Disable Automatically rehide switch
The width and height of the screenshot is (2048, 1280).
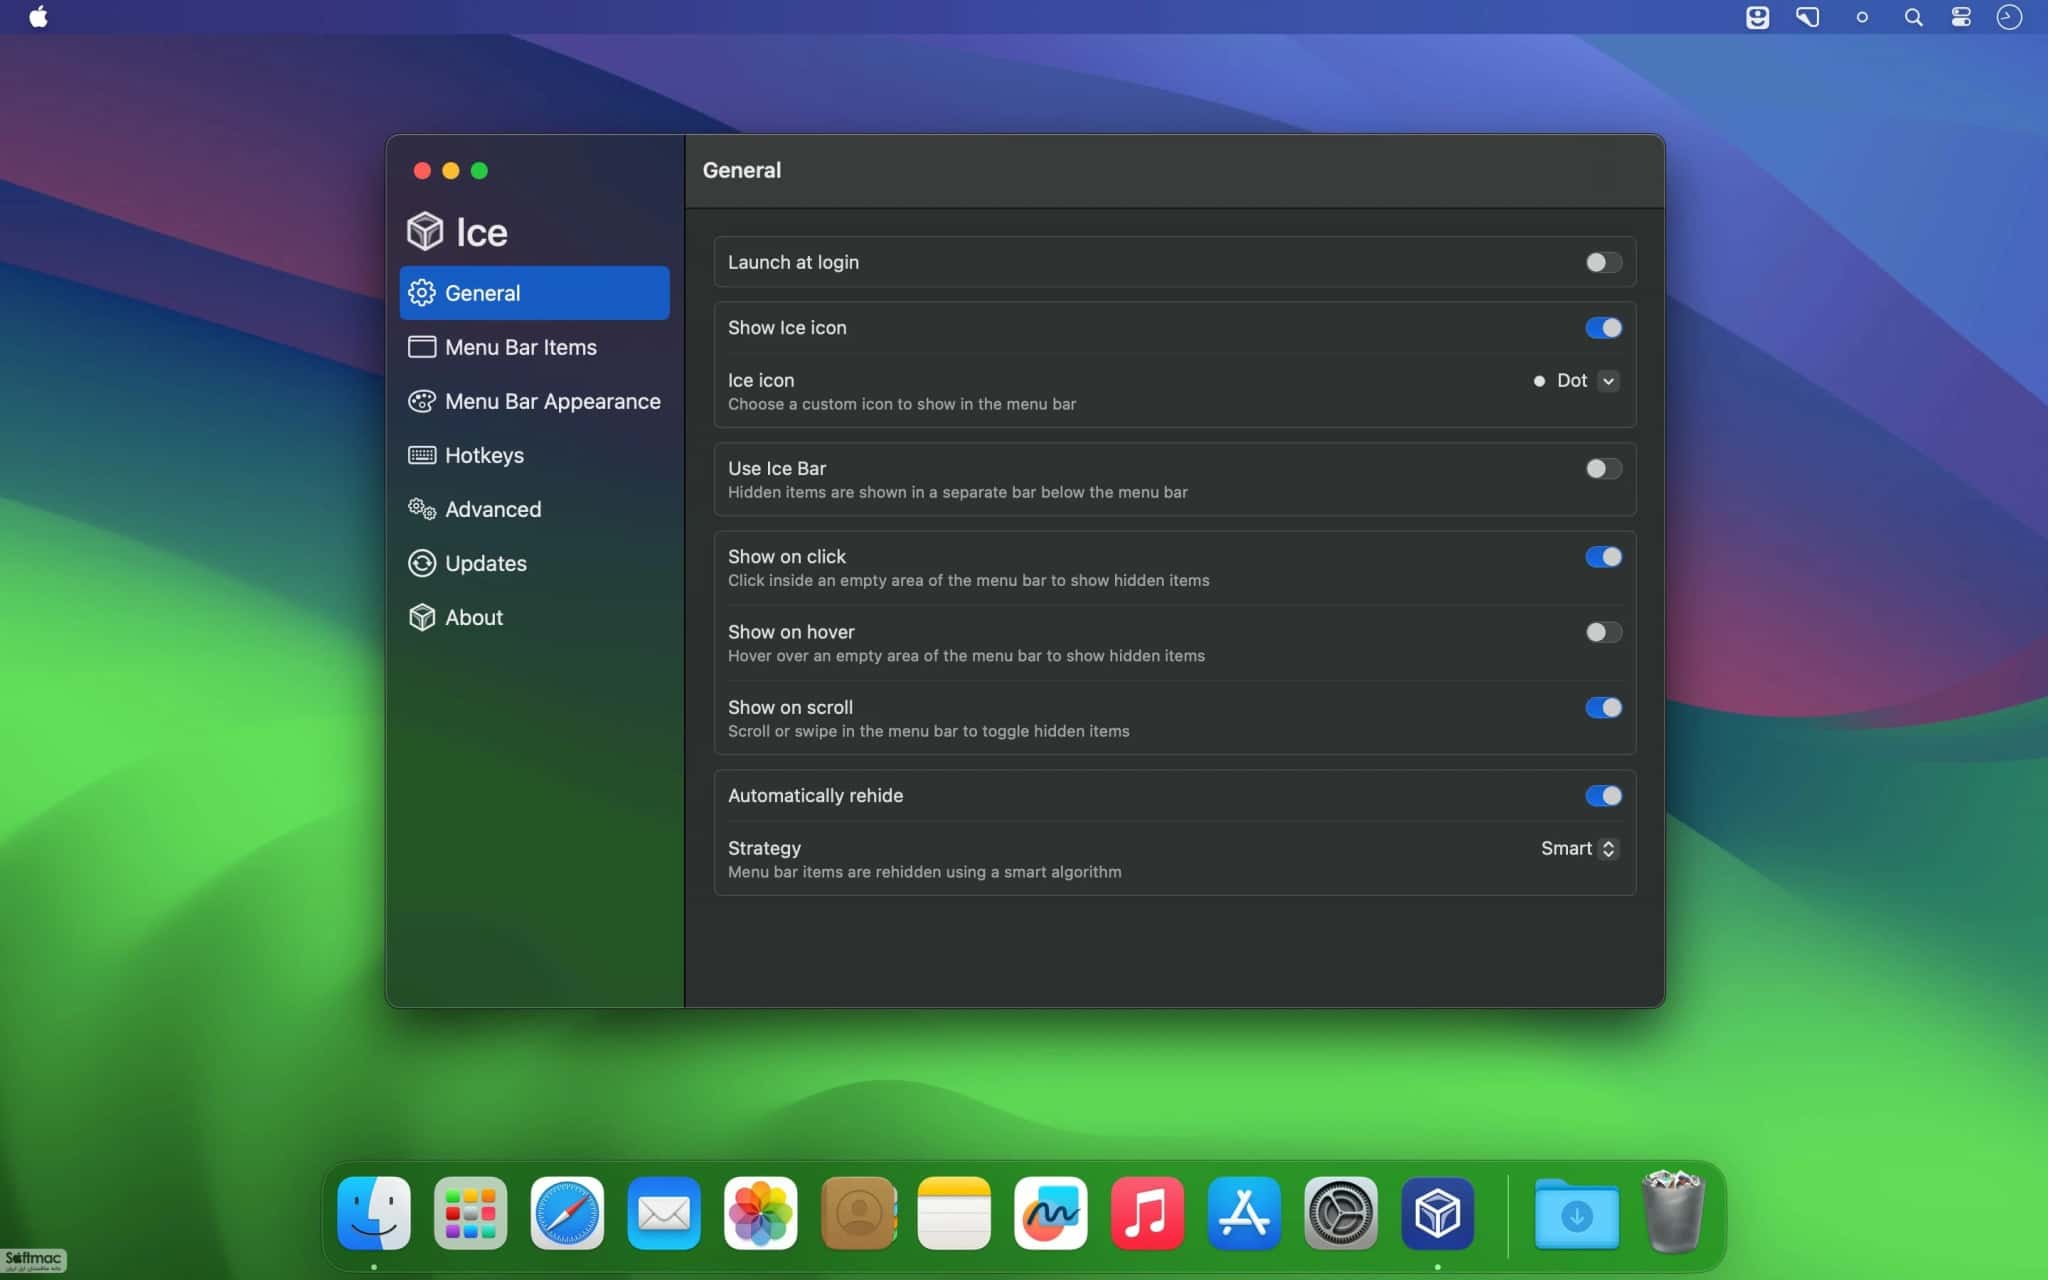[1603, 796]
